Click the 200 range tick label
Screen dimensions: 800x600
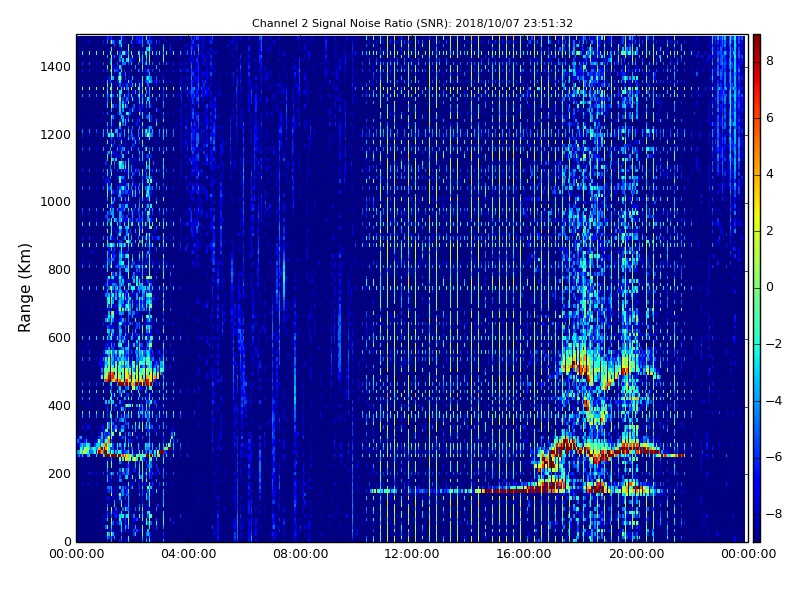[x=59, y=473]
